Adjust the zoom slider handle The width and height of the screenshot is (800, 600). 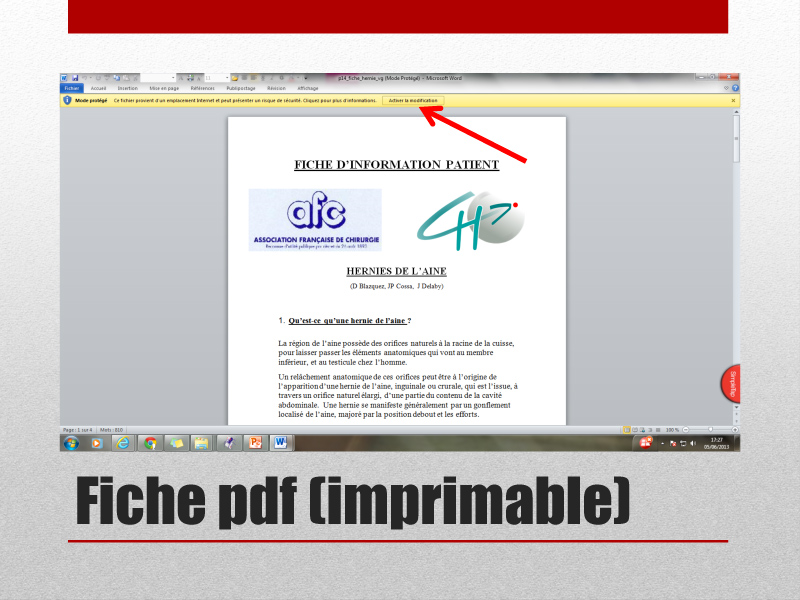coord(710,430)
